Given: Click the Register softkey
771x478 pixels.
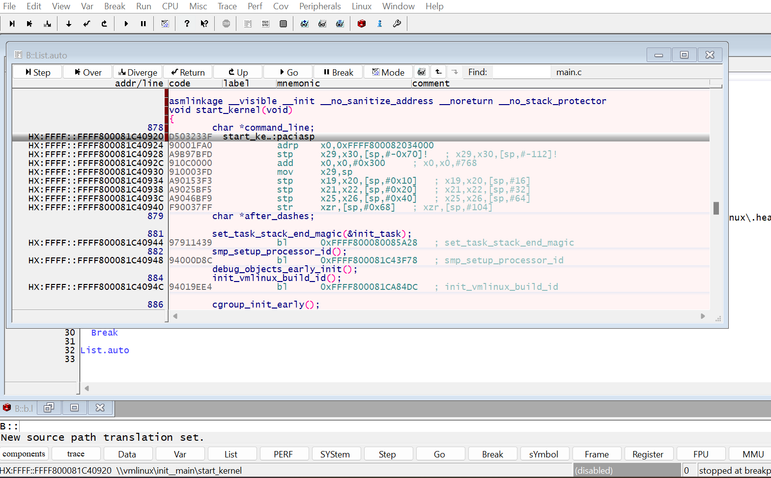Looking at the screenshot, I should (x=648, y=454).
